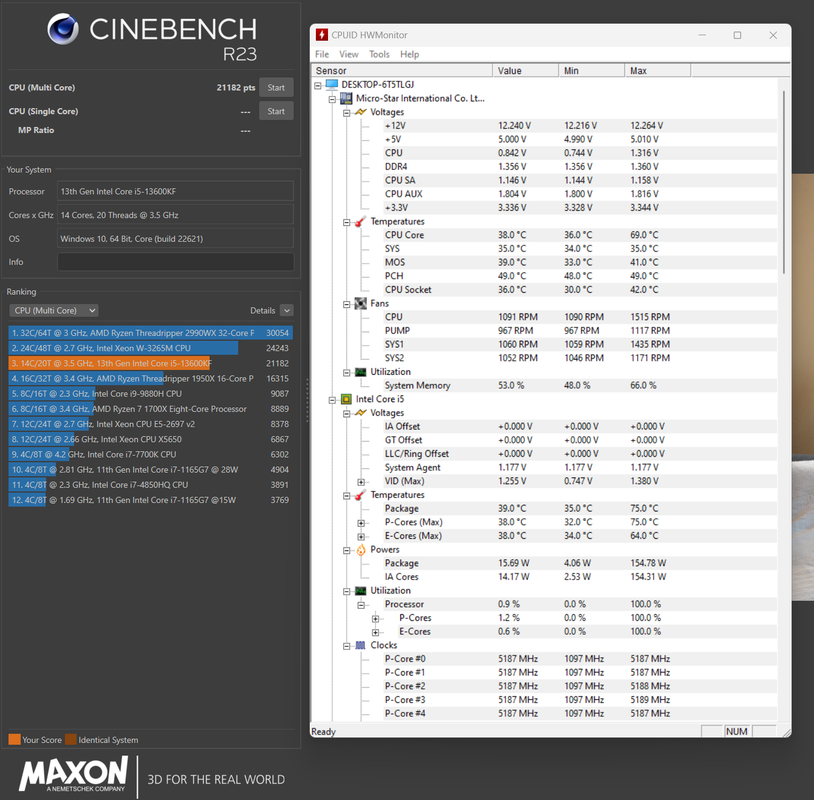This screenshot has height=800, width=814.
Task: Open the CPU (Multi Core) ranking dropdown
Action: (x=54, y=310)
